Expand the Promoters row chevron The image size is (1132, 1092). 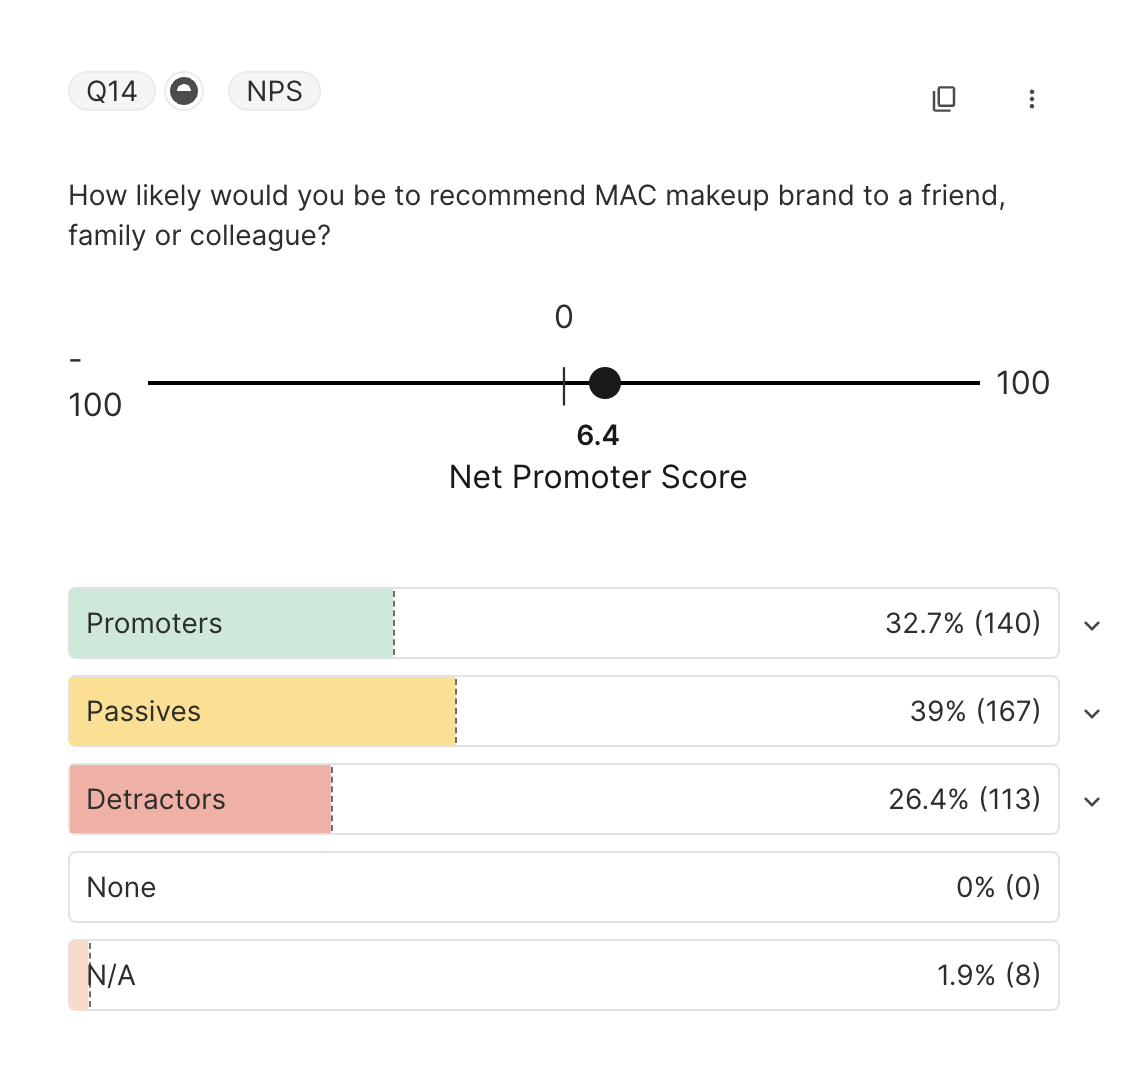(x=1092, y=625)
